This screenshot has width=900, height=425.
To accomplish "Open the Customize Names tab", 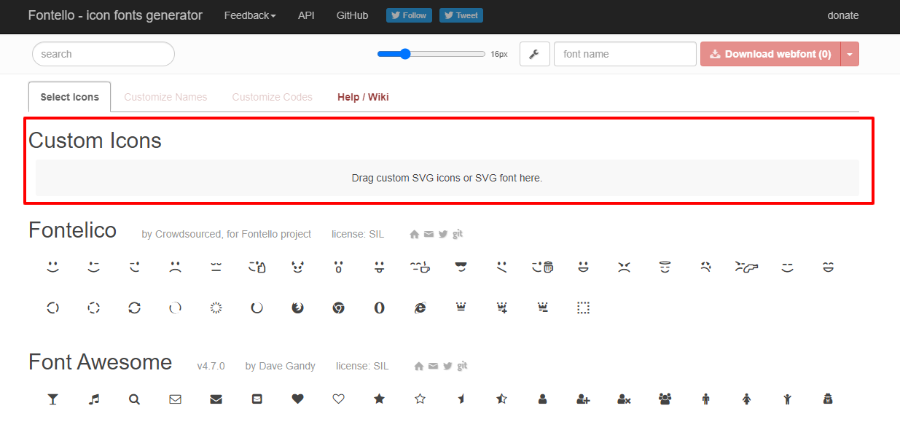I will pyautogui.click(x=165, y=97).
